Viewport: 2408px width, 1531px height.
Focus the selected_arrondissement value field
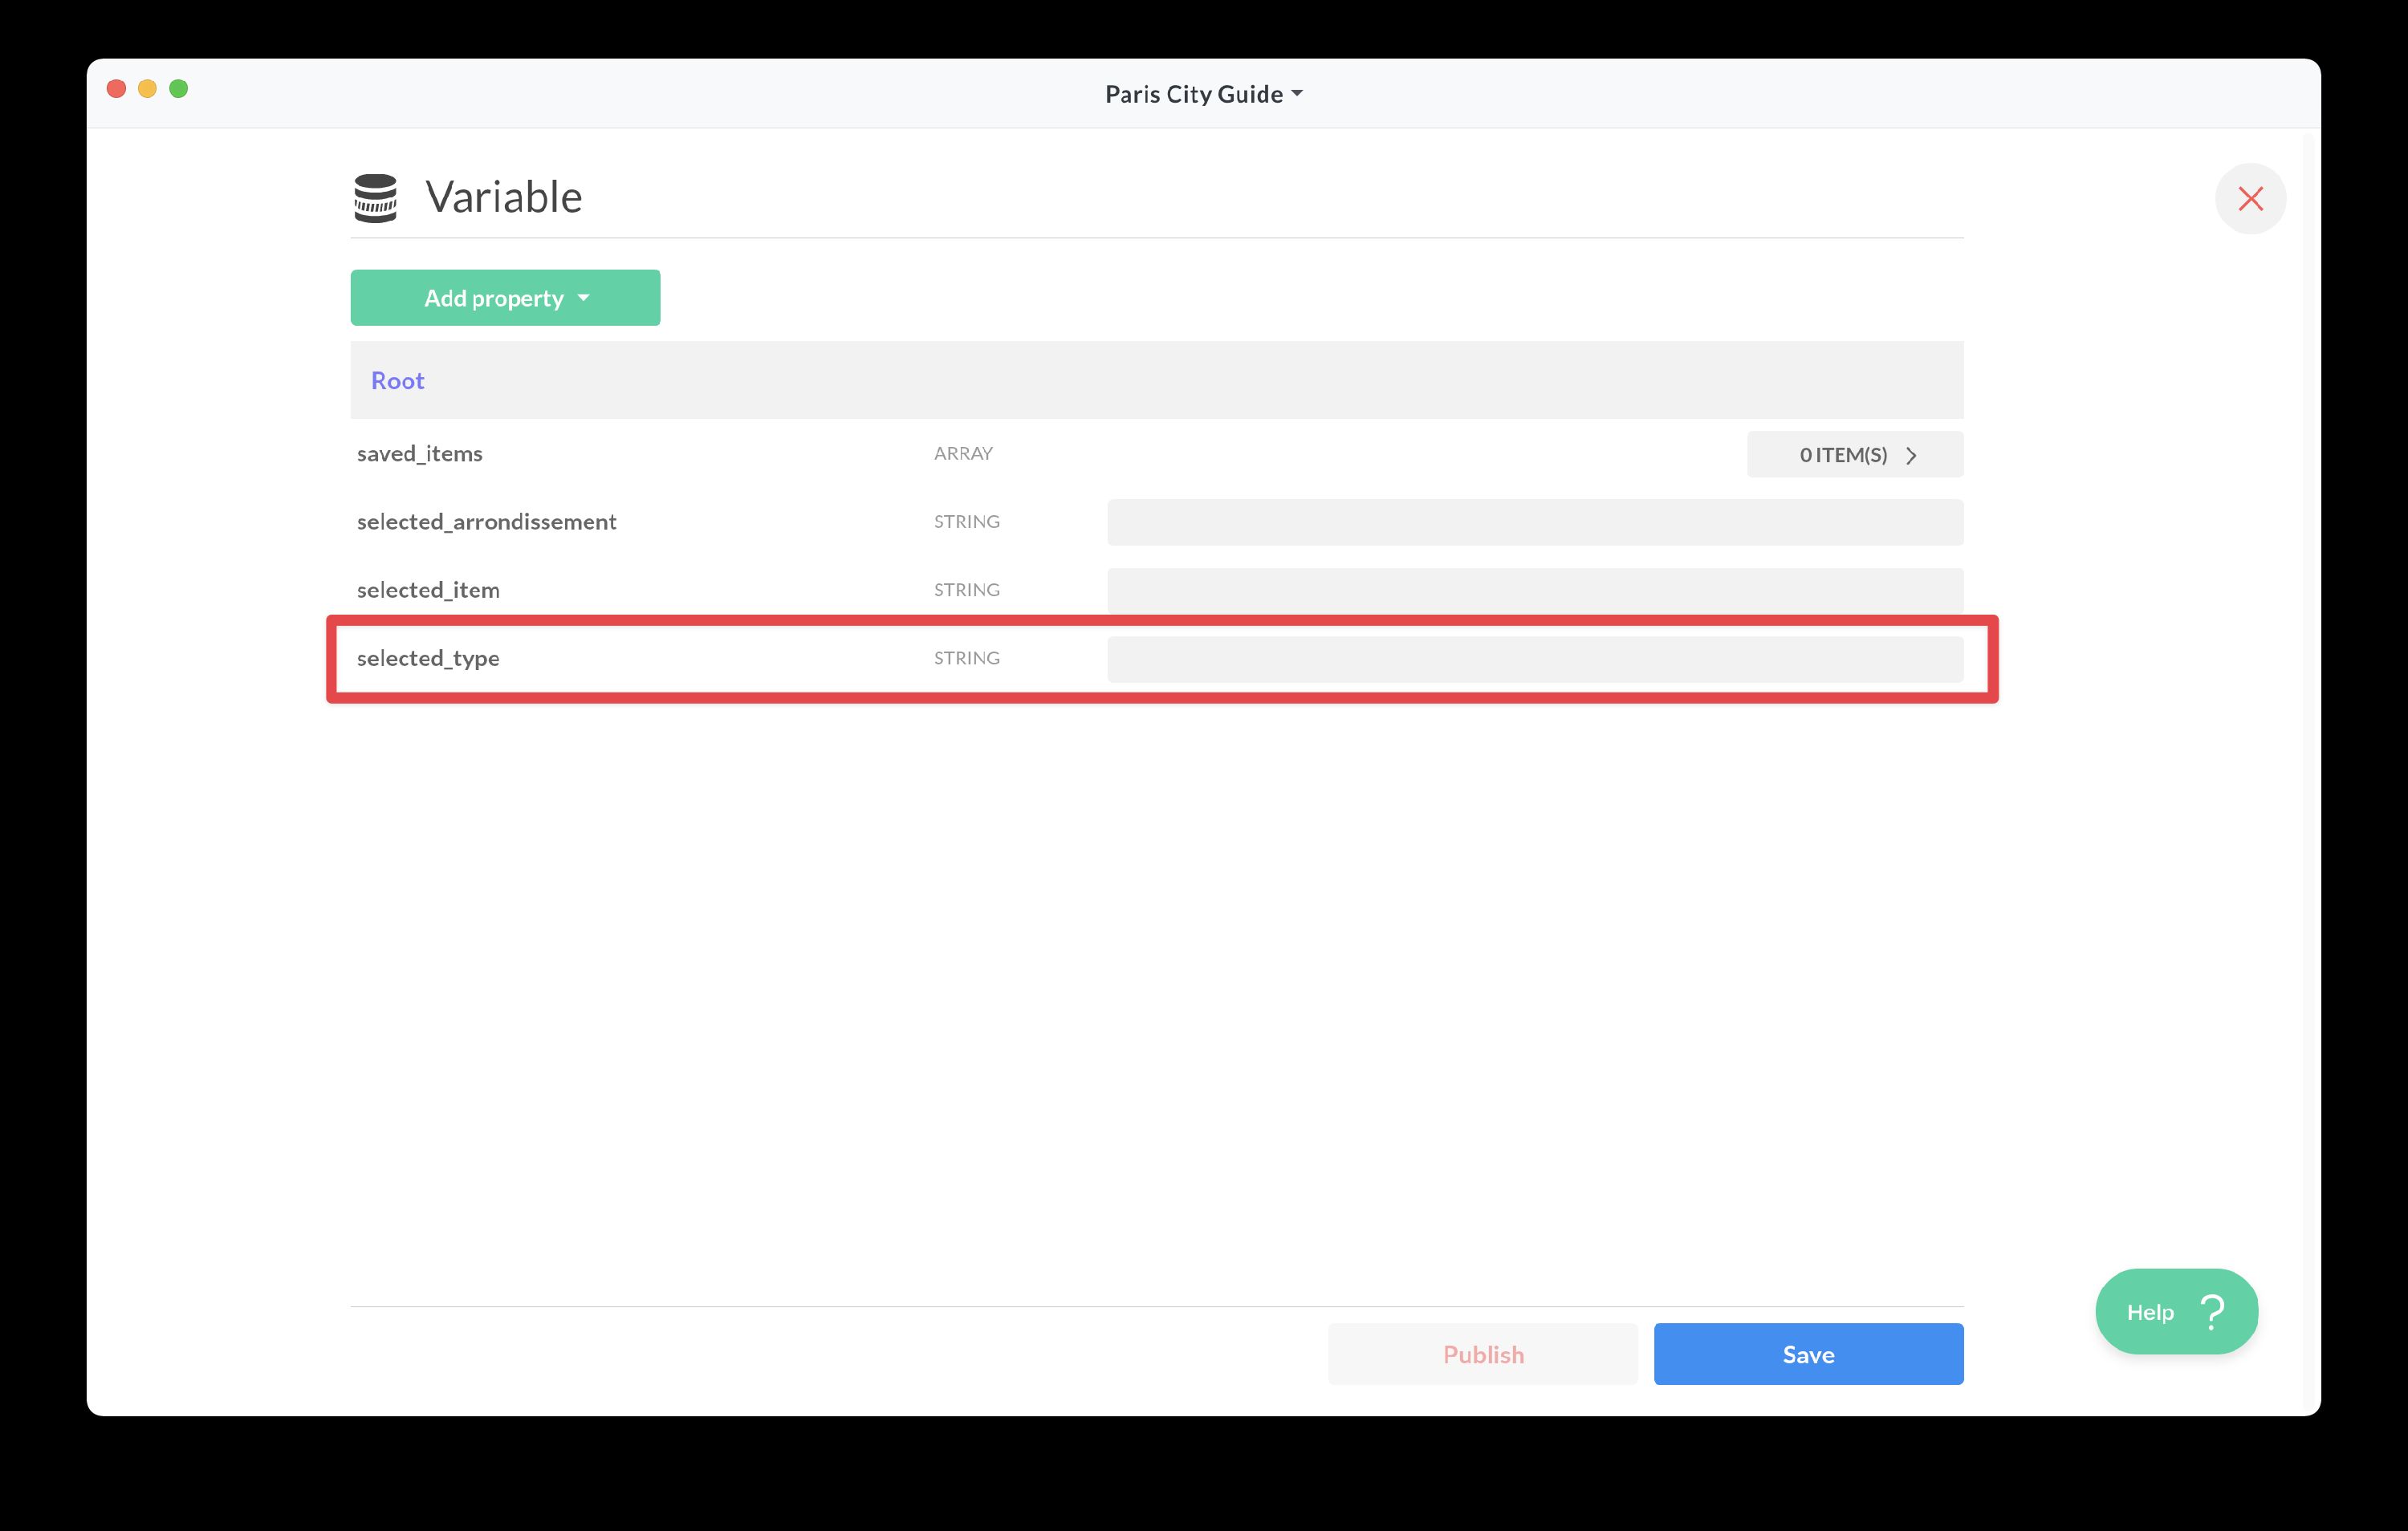click(1535, 521)
